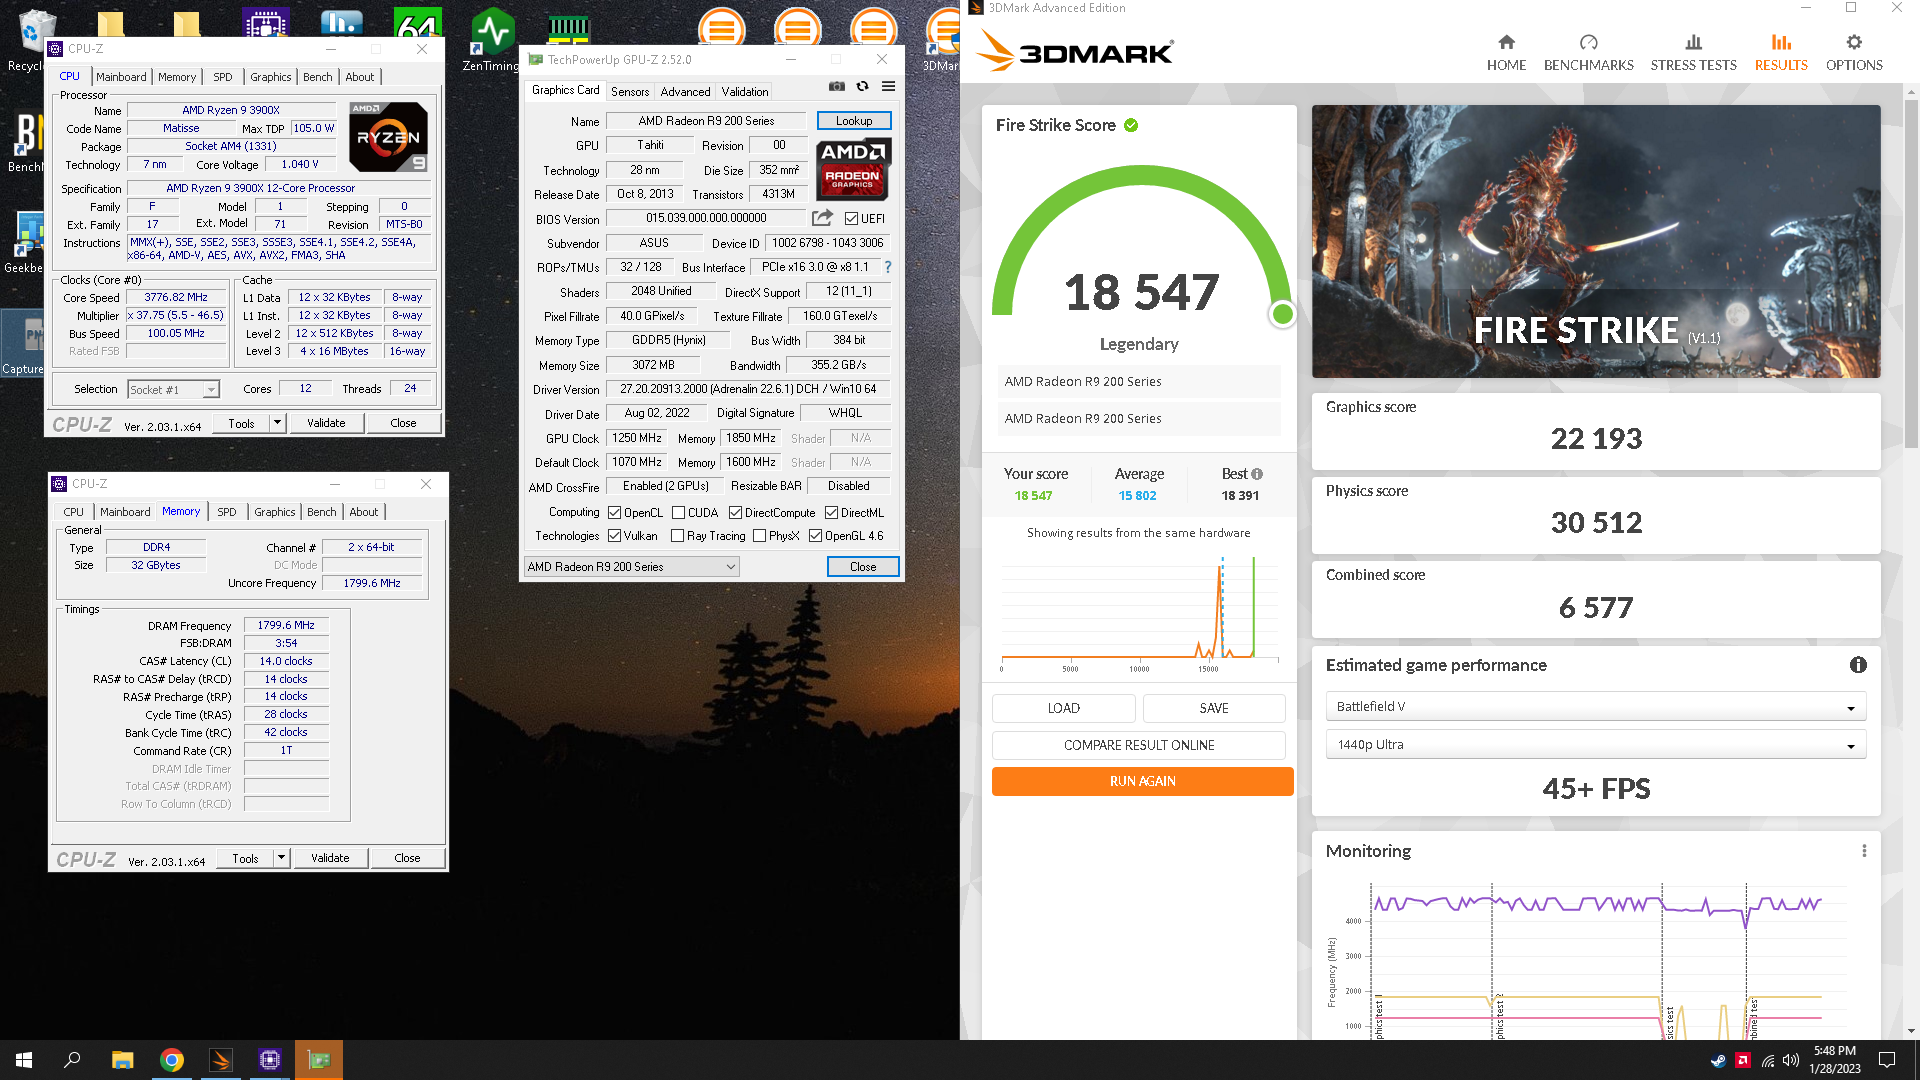1920x1080 pixels.
Task: Open the 3DMark OPTIONS gear
Action: (1854, 53)
